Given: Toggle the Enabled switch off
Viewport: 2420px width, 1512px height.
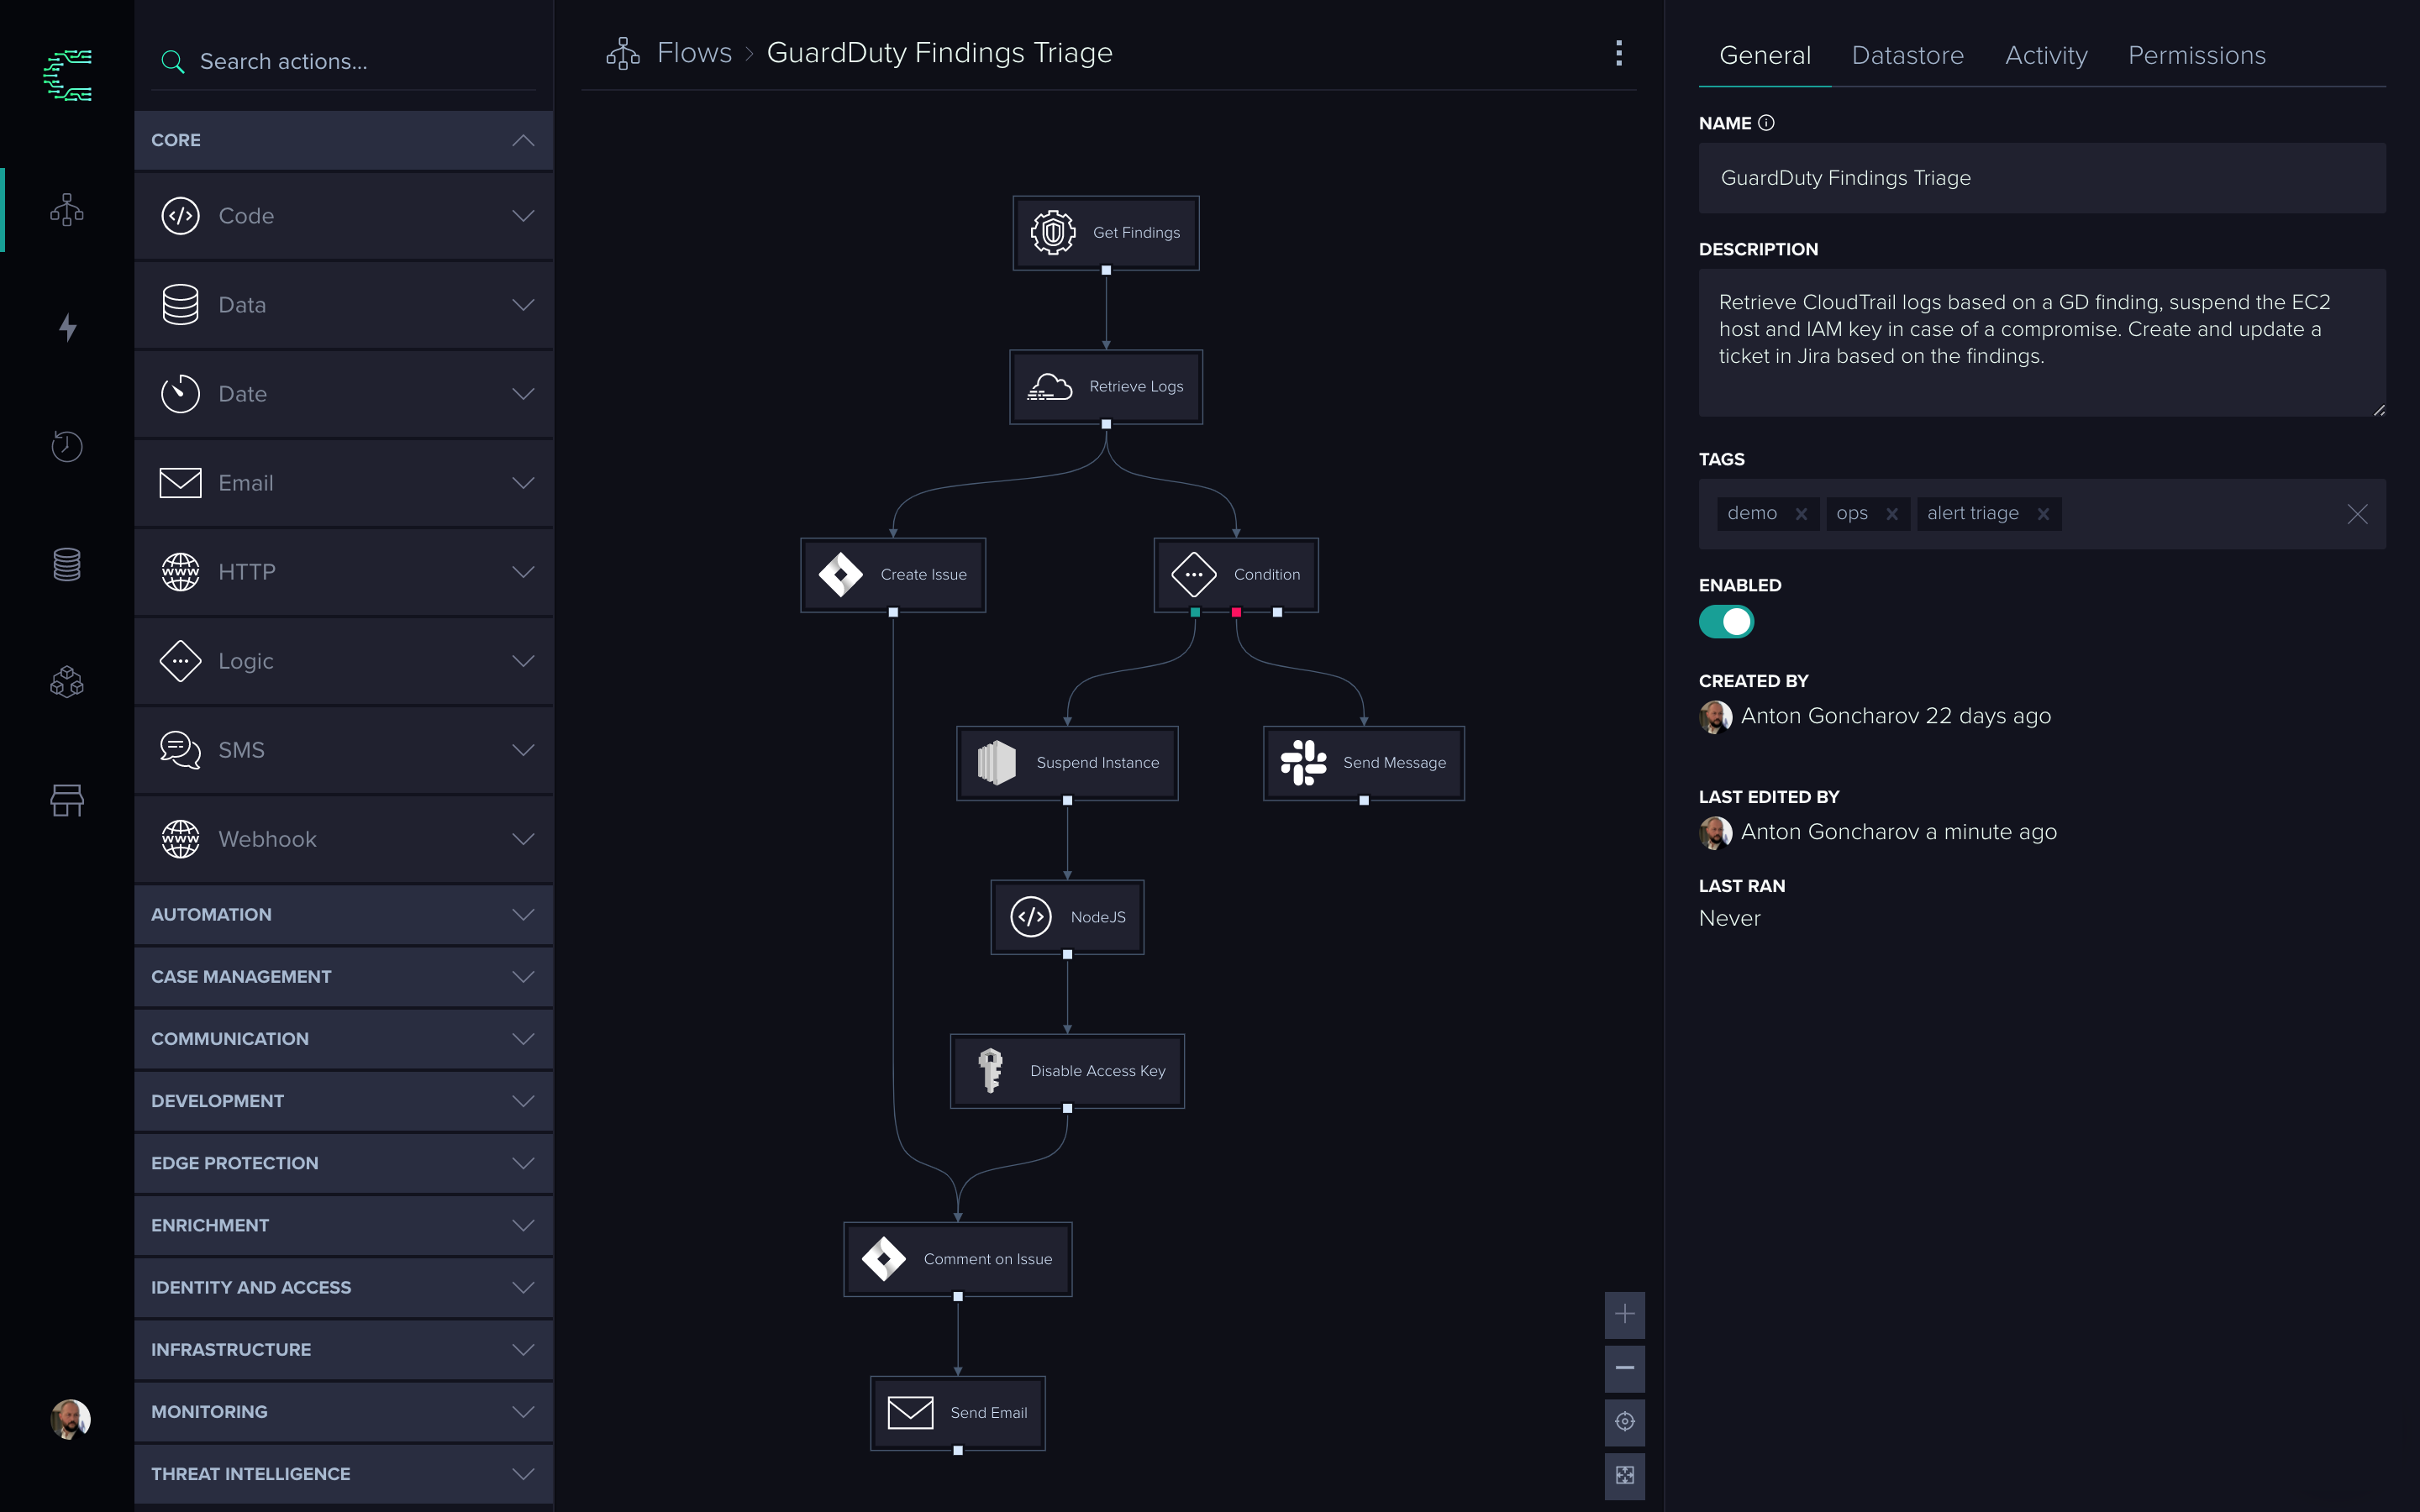Looking at the screenshot, I should (x=1726, y=622).
